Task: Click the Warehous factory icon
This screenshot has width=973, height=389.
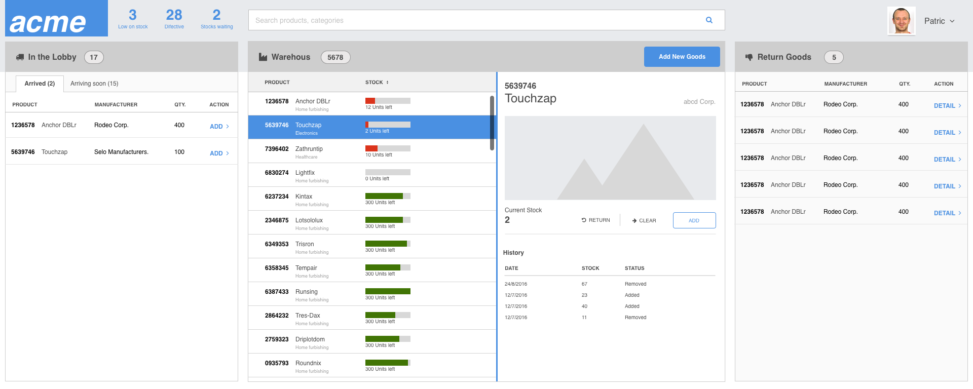Action: 262,57
